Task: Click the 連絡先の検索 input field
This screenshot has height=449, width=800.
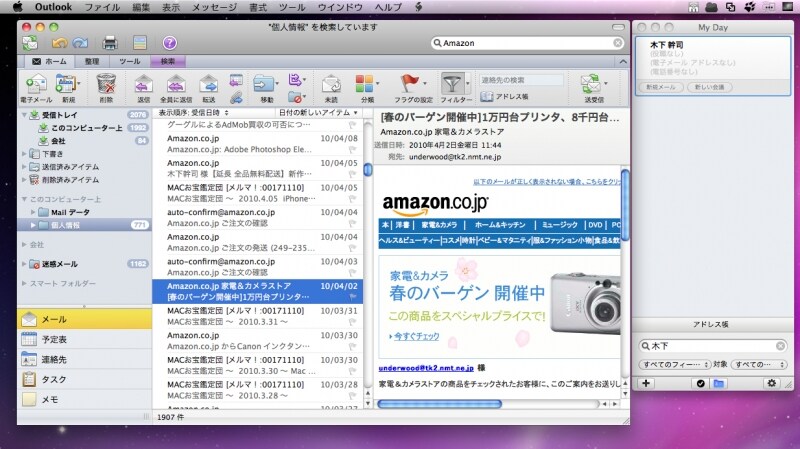Action: coord(521,80)
